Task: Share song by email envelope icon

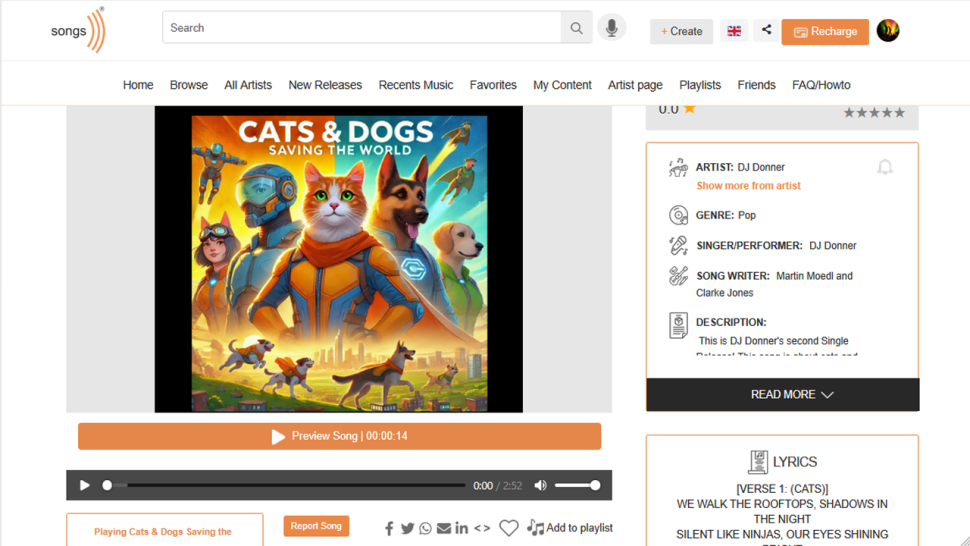Action: 443,528
